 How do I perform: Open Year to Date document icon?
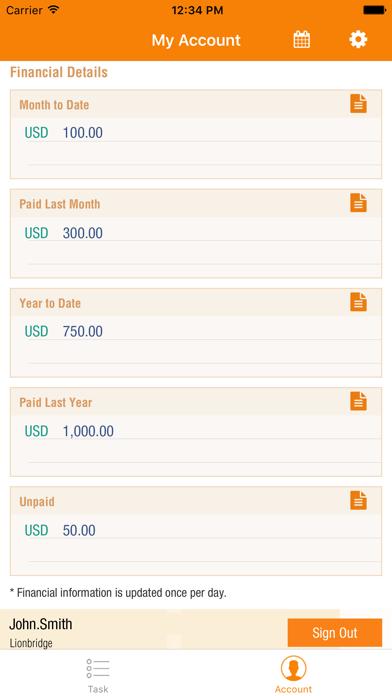pos(358,302)
